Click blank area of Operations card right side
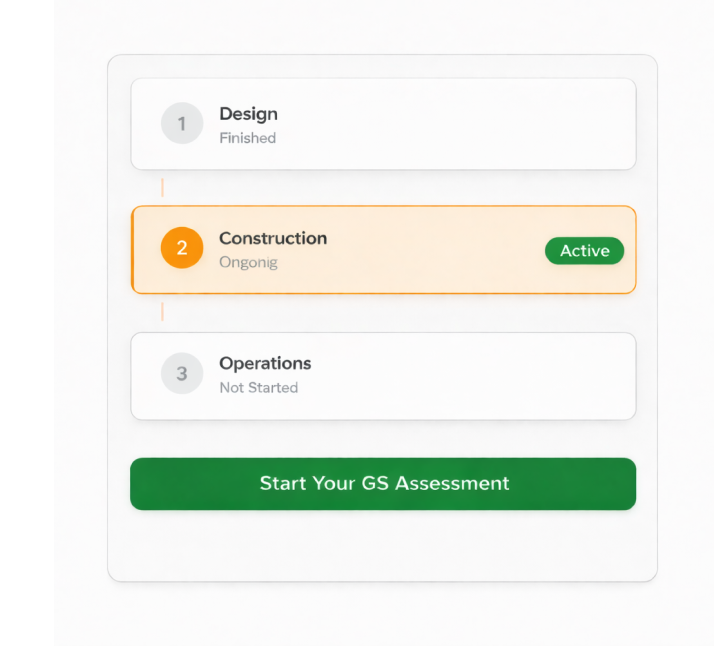This screenshot has height=646, width=714. coord(500,376)
